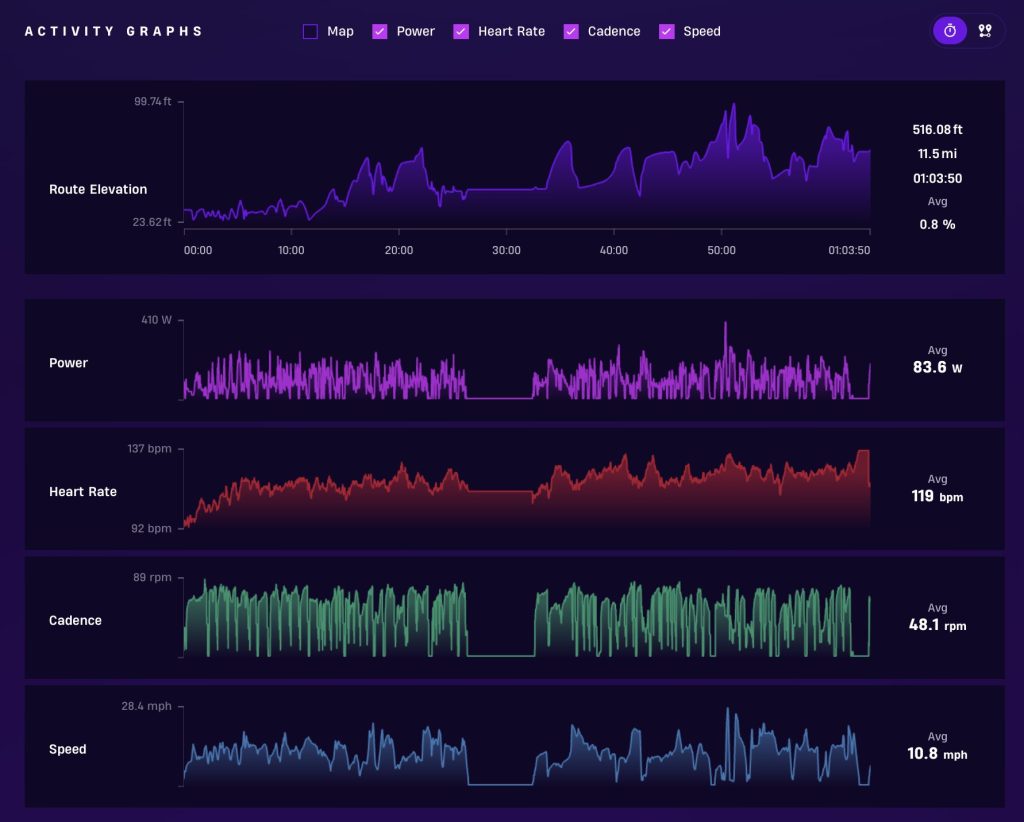Click the tallest power spike in Power graph
1024x822 pixels.
tap(725, 324)
